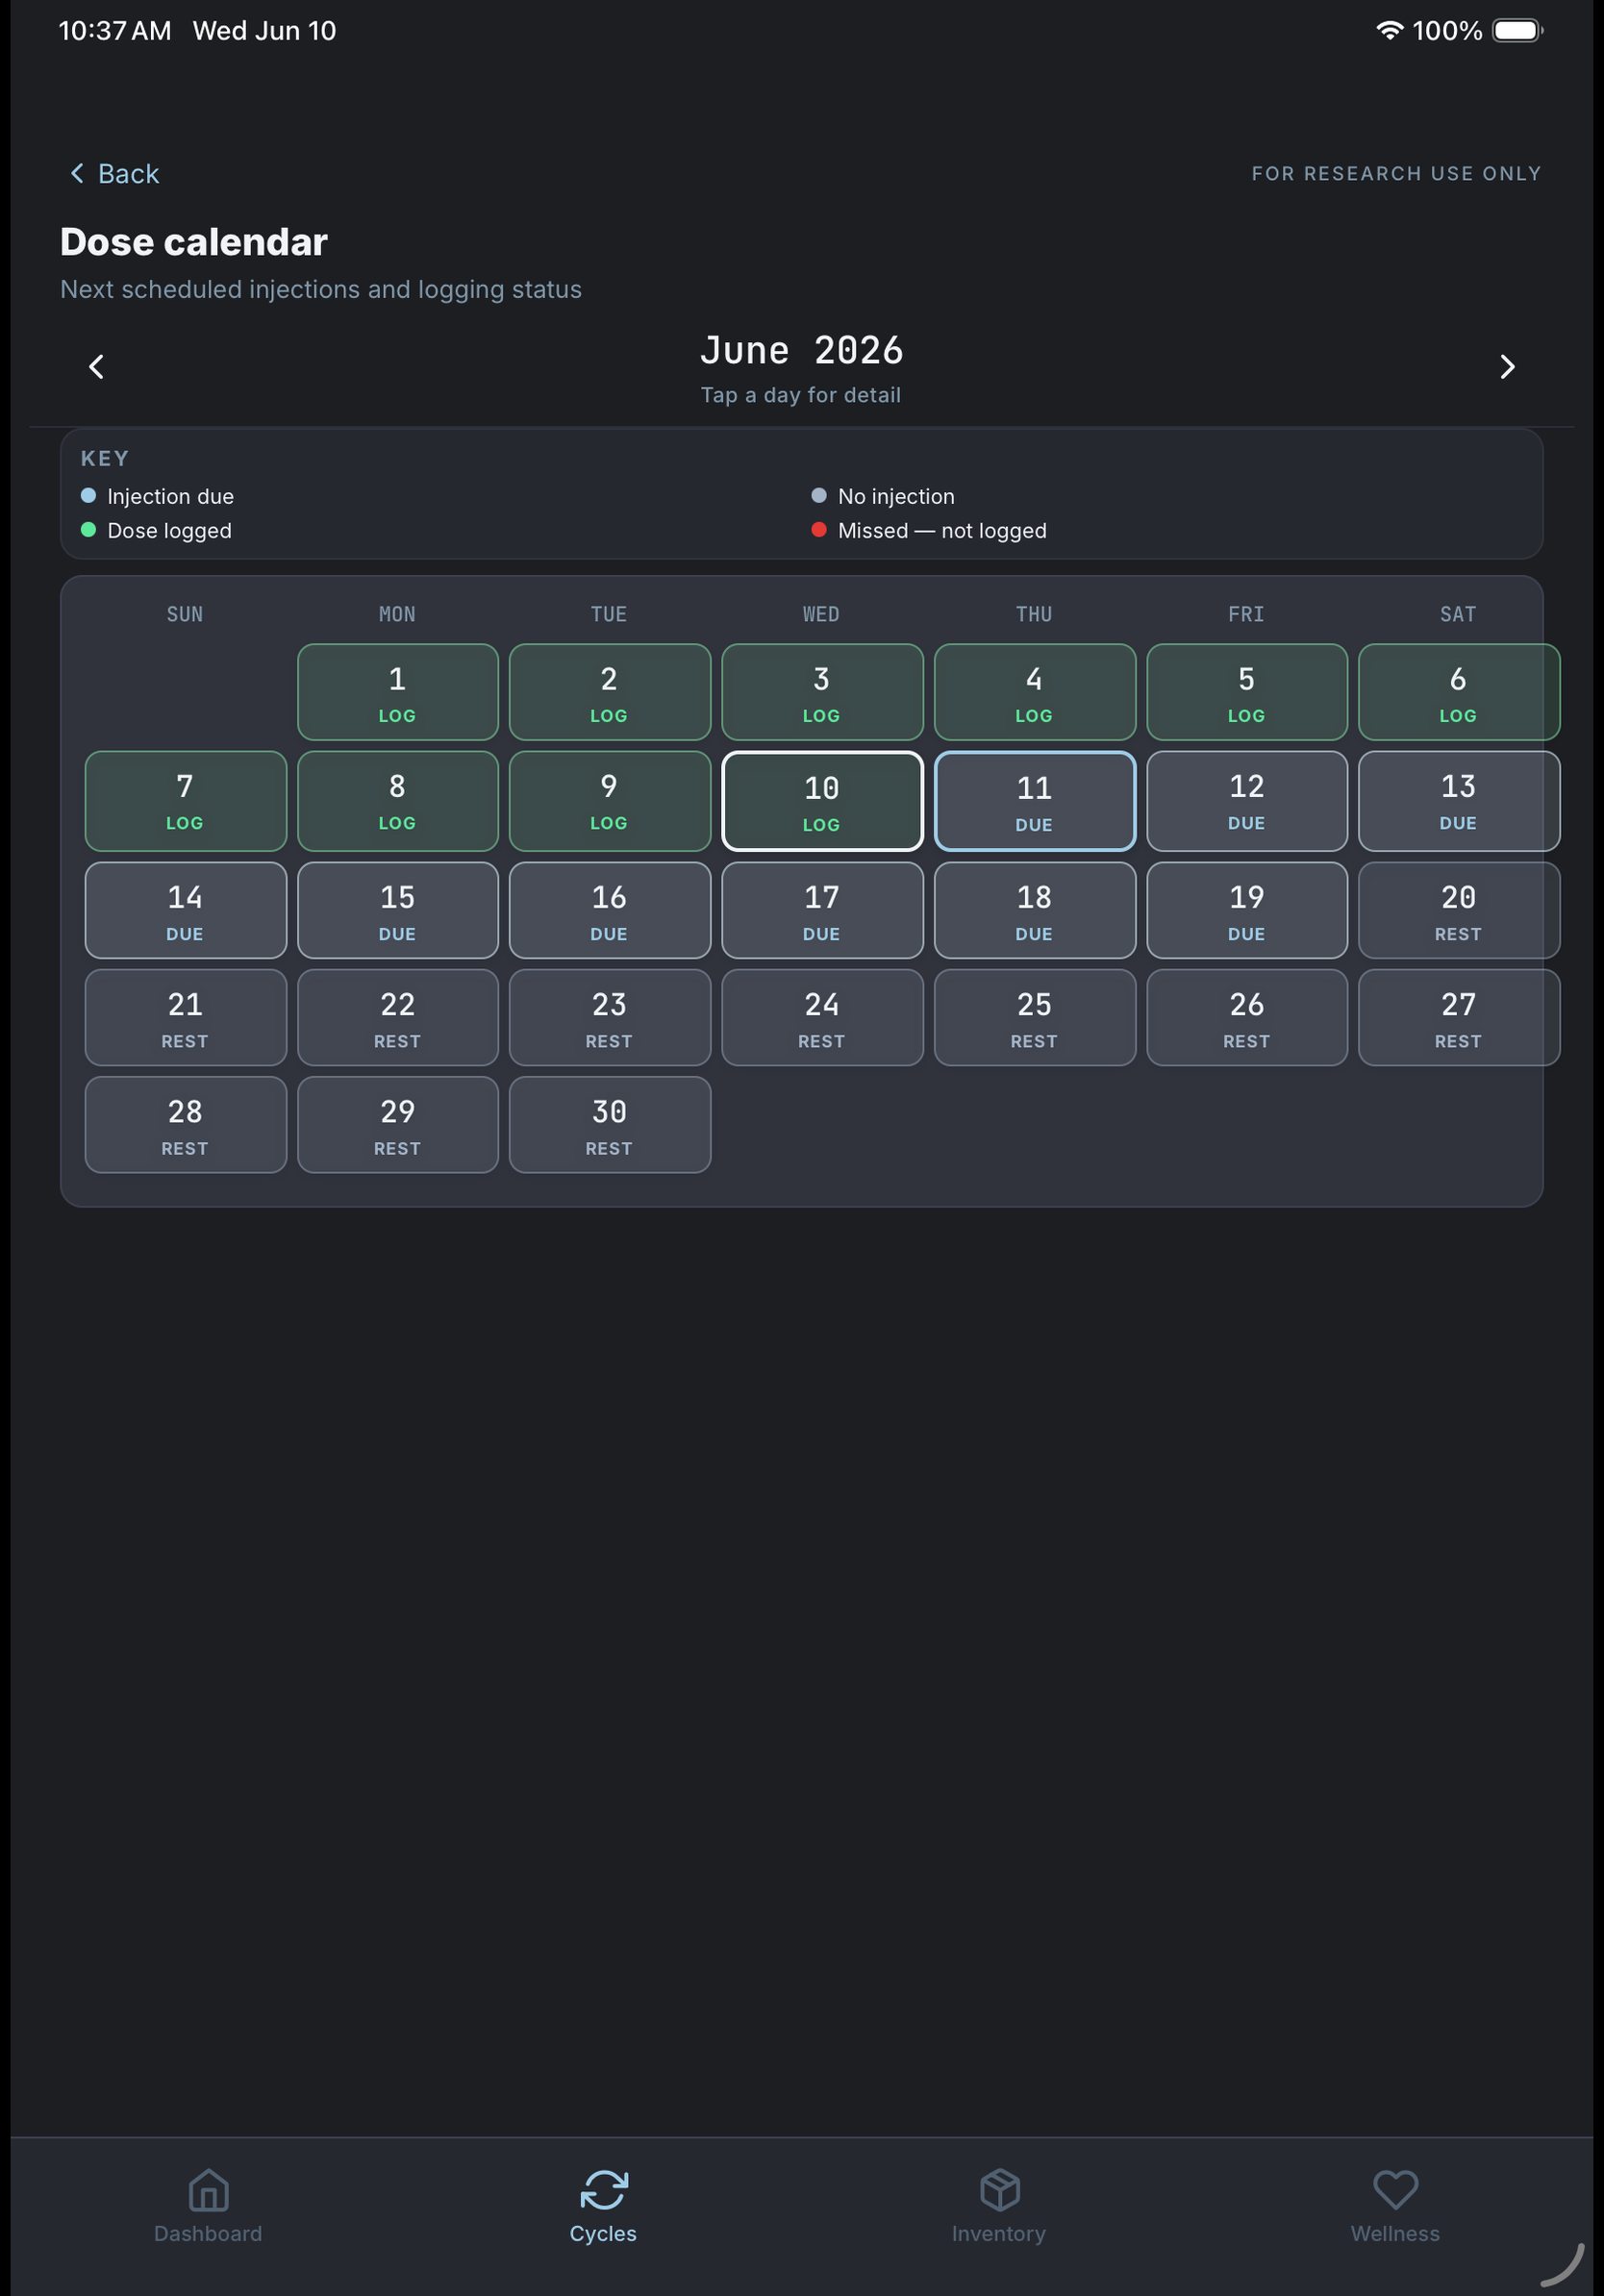Viewport: 1604px width, 2296px height.
Task: Pick the 22 REST day cell
Action: click(x=398, y=1017)
